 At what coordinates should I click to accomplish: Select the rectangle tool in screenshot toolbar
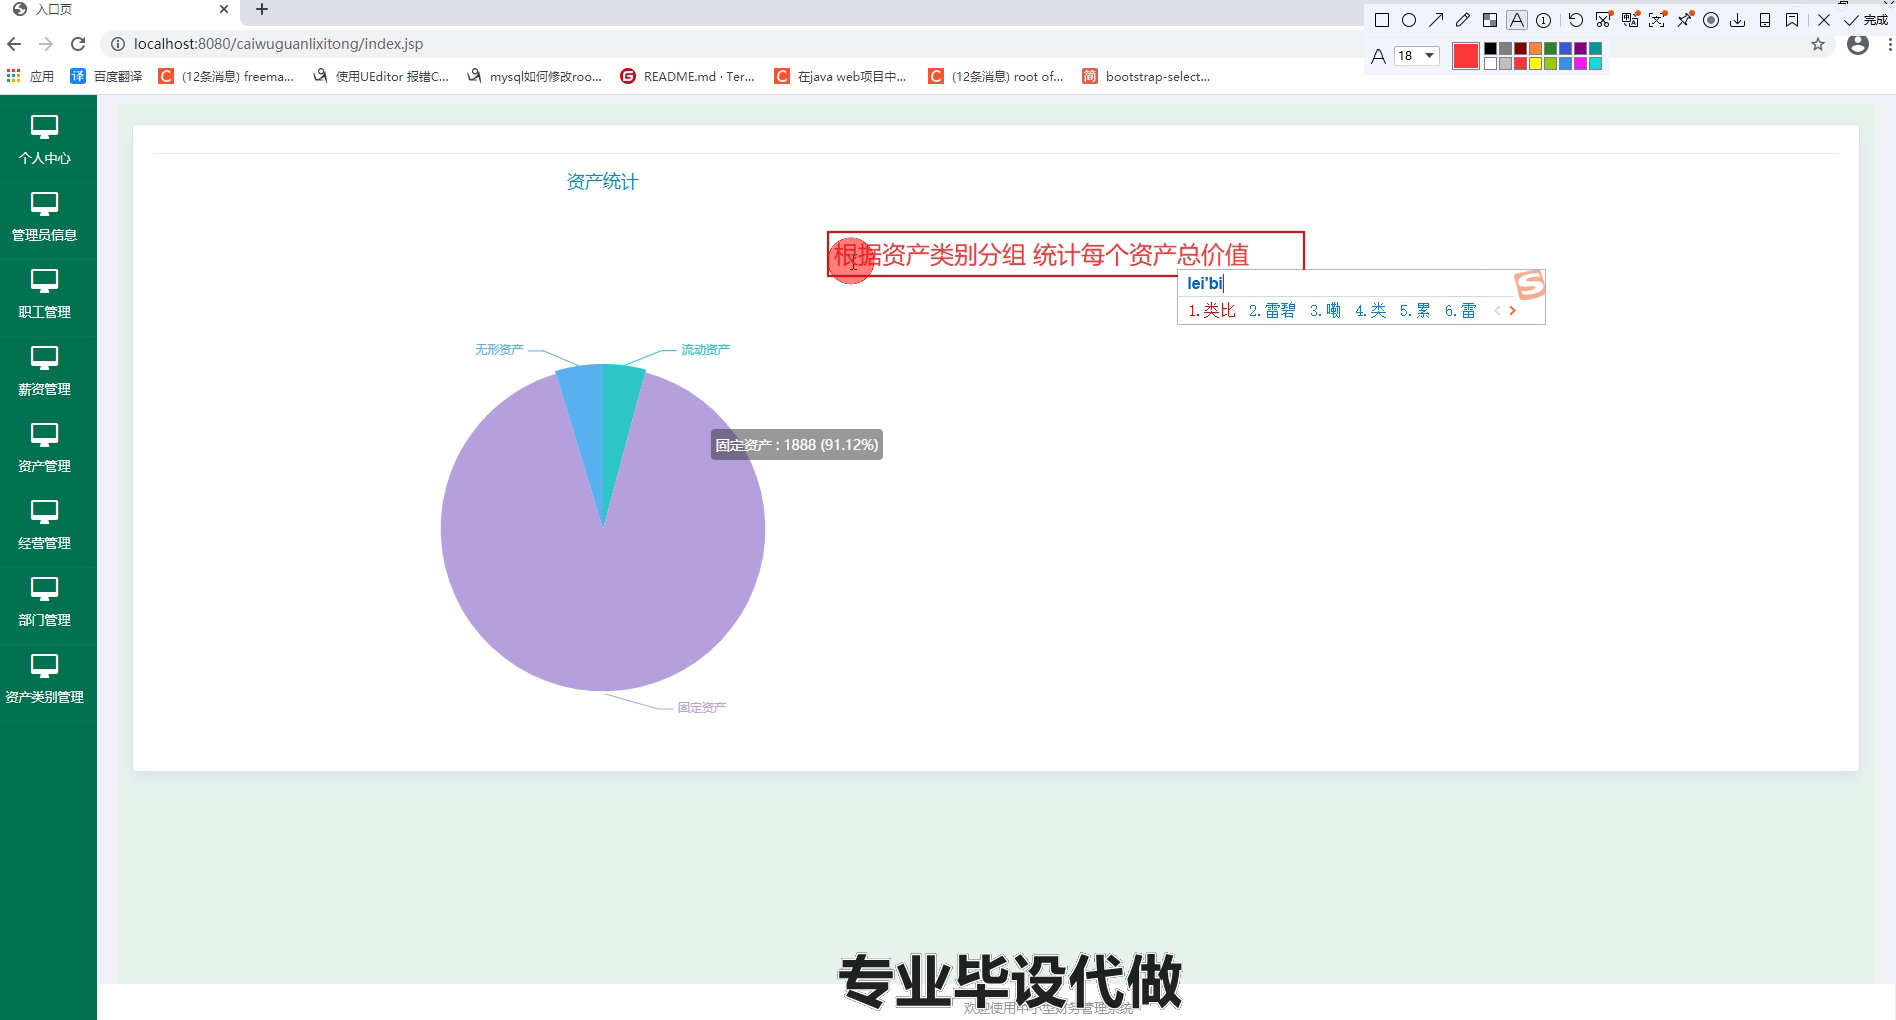click(x=1382, y=20)
